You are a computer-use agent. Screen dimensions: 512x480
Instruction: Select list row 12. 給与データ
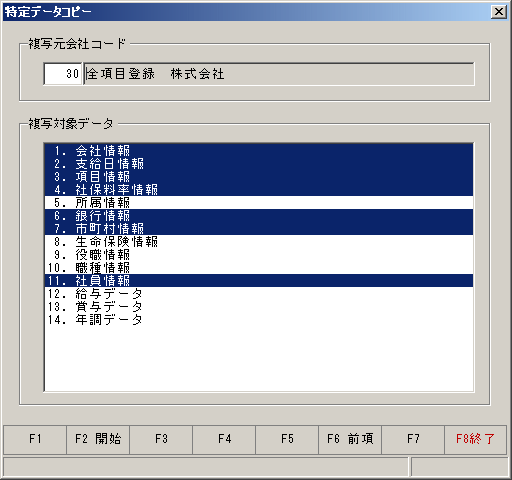pyautogui.click(x=259, y=293)
